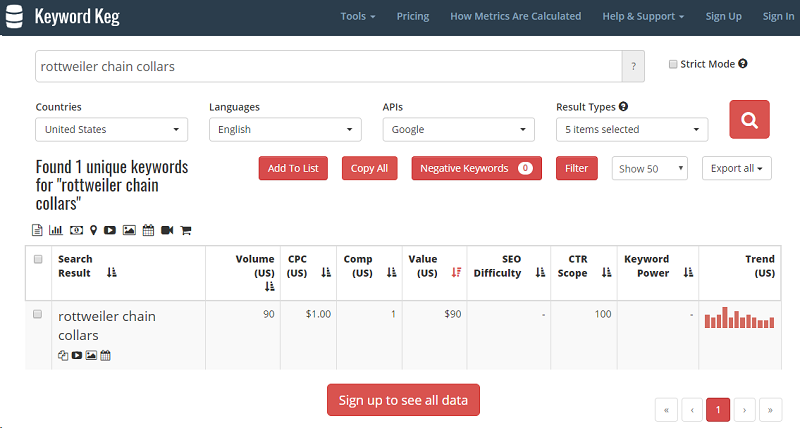Image resolution: width=800 pixels, height=428 pixels.
Task: Sort by Value (US) column
Action: [456, 272]
